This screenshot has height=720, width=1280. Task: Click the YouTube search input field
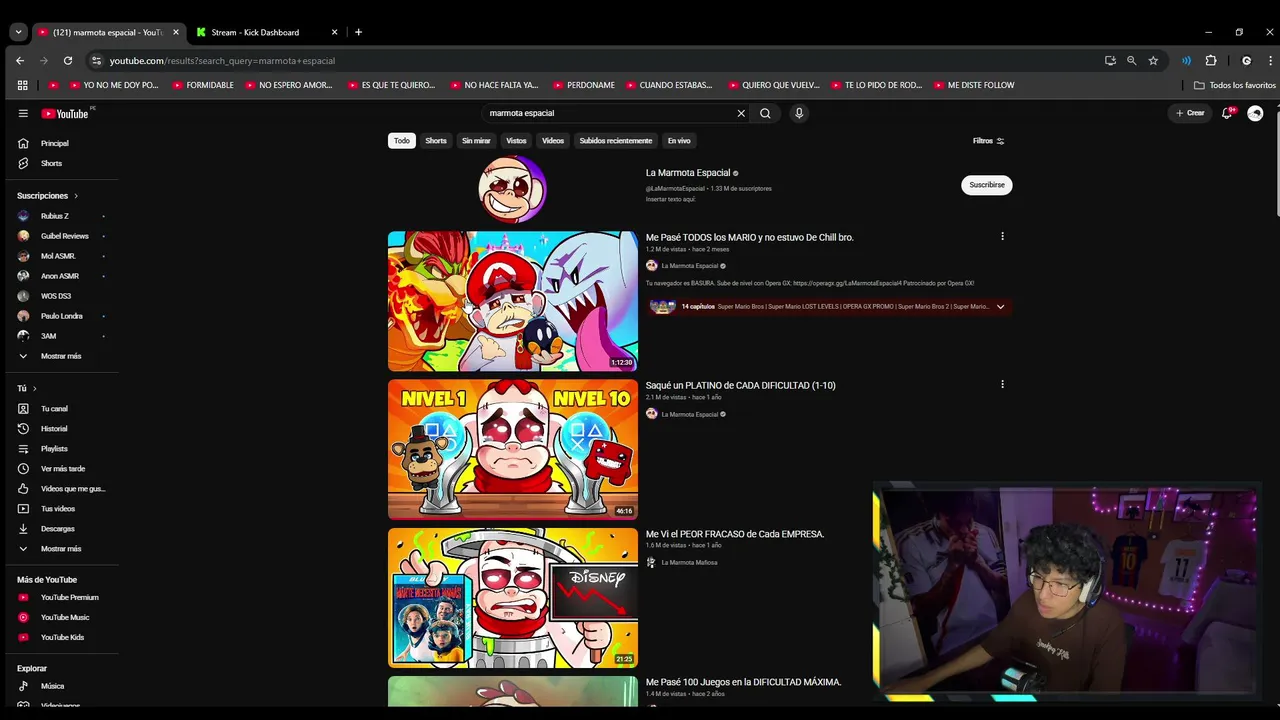pos(610,113)
